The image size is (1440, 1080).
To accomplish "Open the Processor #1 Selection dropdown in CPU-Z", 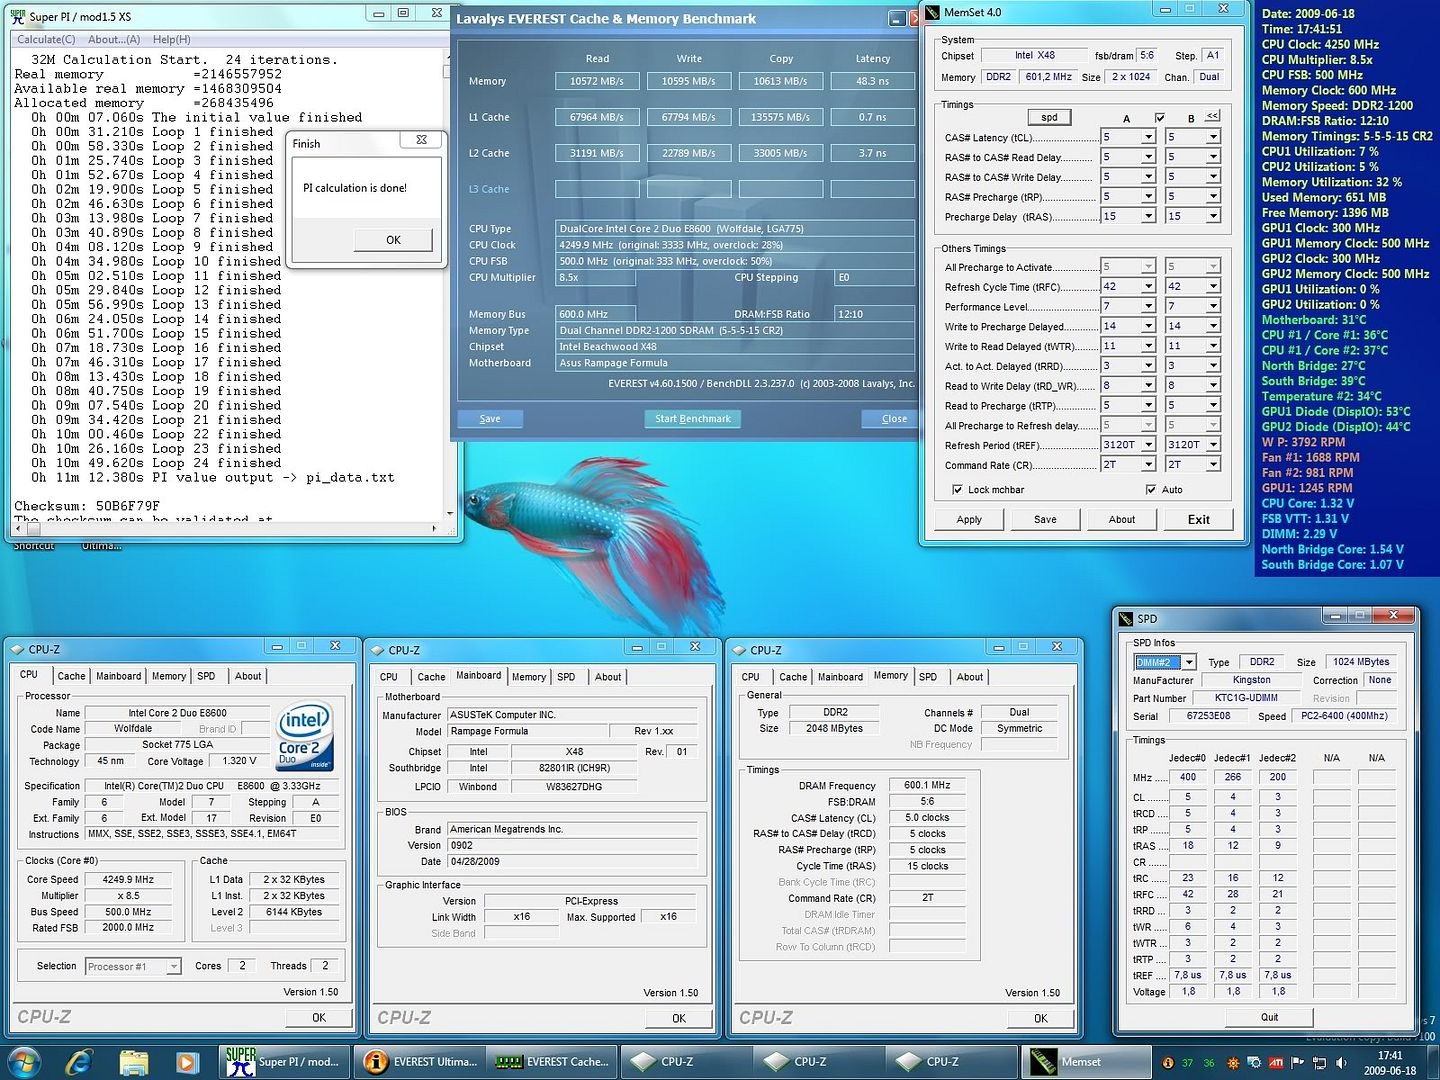I will tap(133, 967).
